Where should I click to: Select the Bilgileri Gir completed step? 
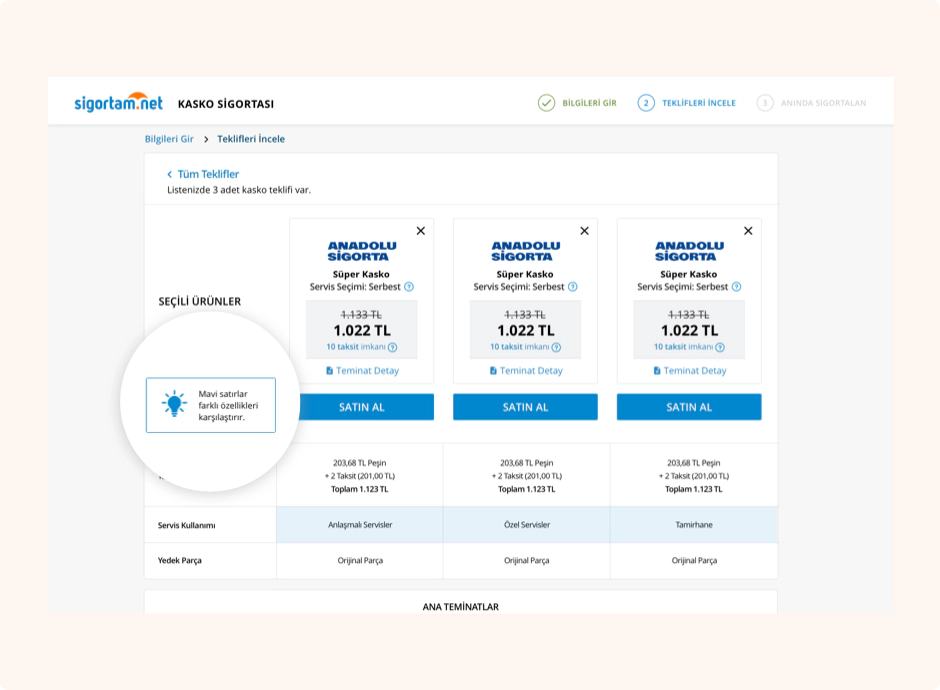[x=577, y=103]
